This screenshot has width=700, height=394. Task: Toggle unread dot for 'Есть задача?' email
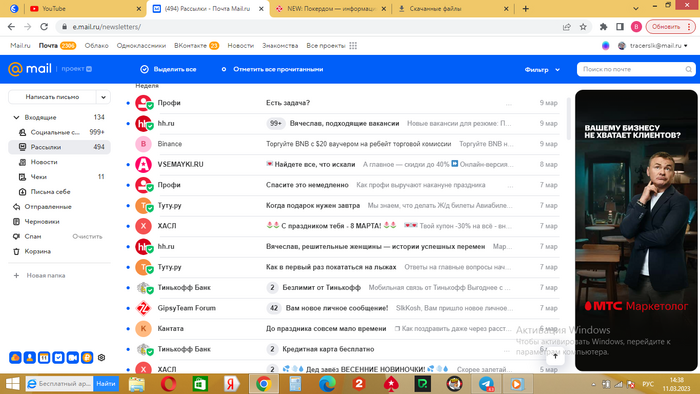(x=128, y=103)
